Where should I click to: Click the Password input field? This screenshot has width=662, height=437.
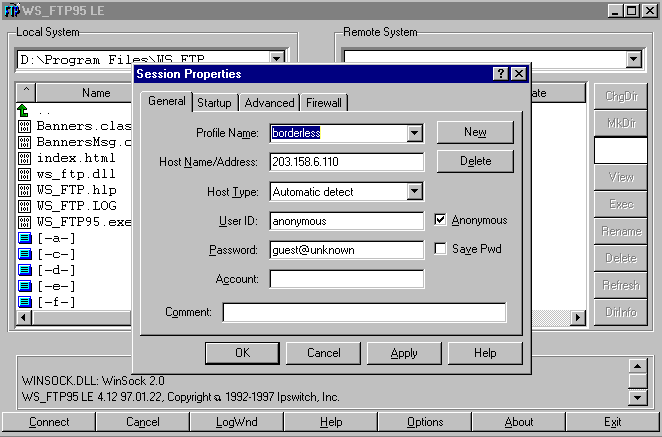(x=347, y=250)
